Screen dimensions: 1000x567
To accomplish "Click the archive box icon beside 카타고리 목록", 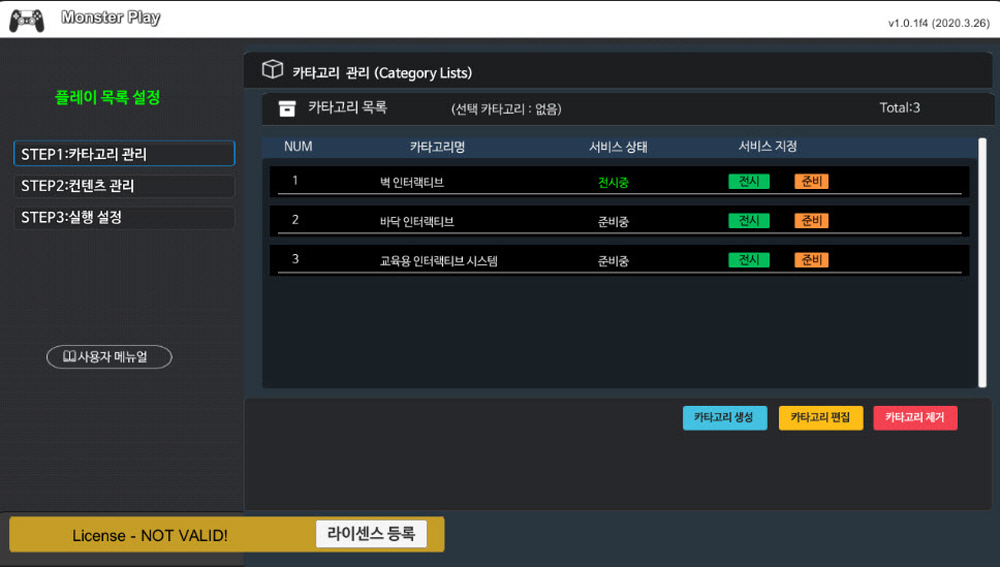I will [x=287, y=109].
